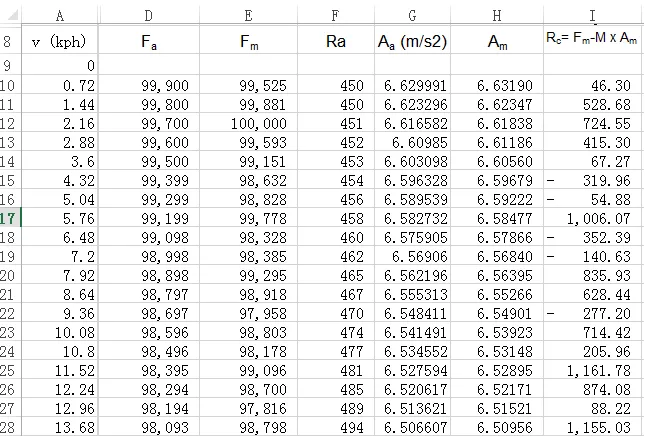
Task: Click the cell showing 628.44
Action: [593, 294]
